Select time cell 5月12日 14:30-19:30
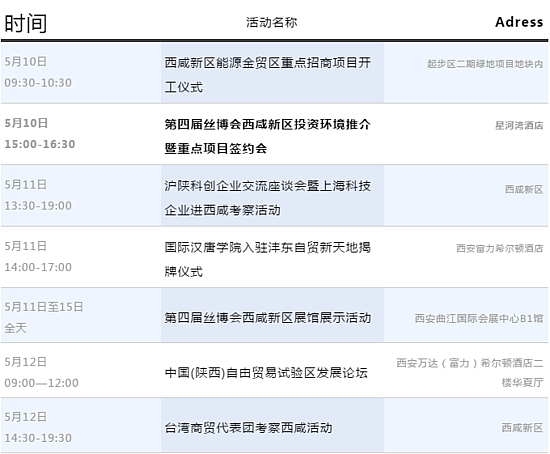This screenshot has height=454, width=550. tap(38, 427)
